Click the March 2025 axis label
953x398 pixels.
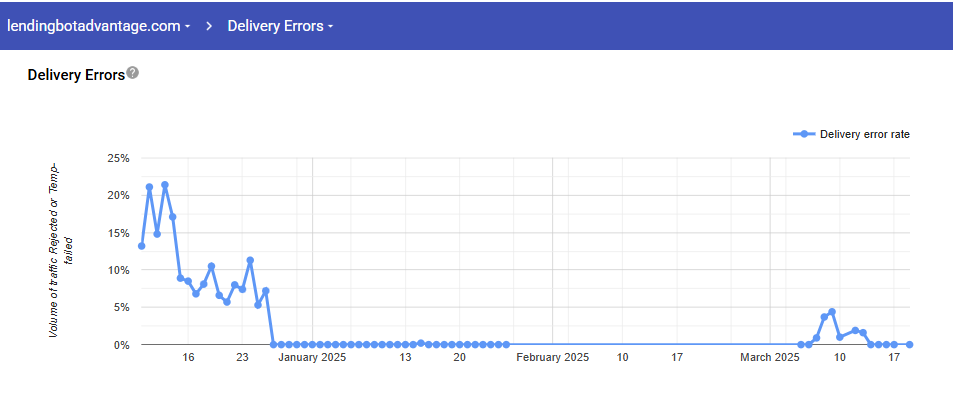tap(770, 357)
